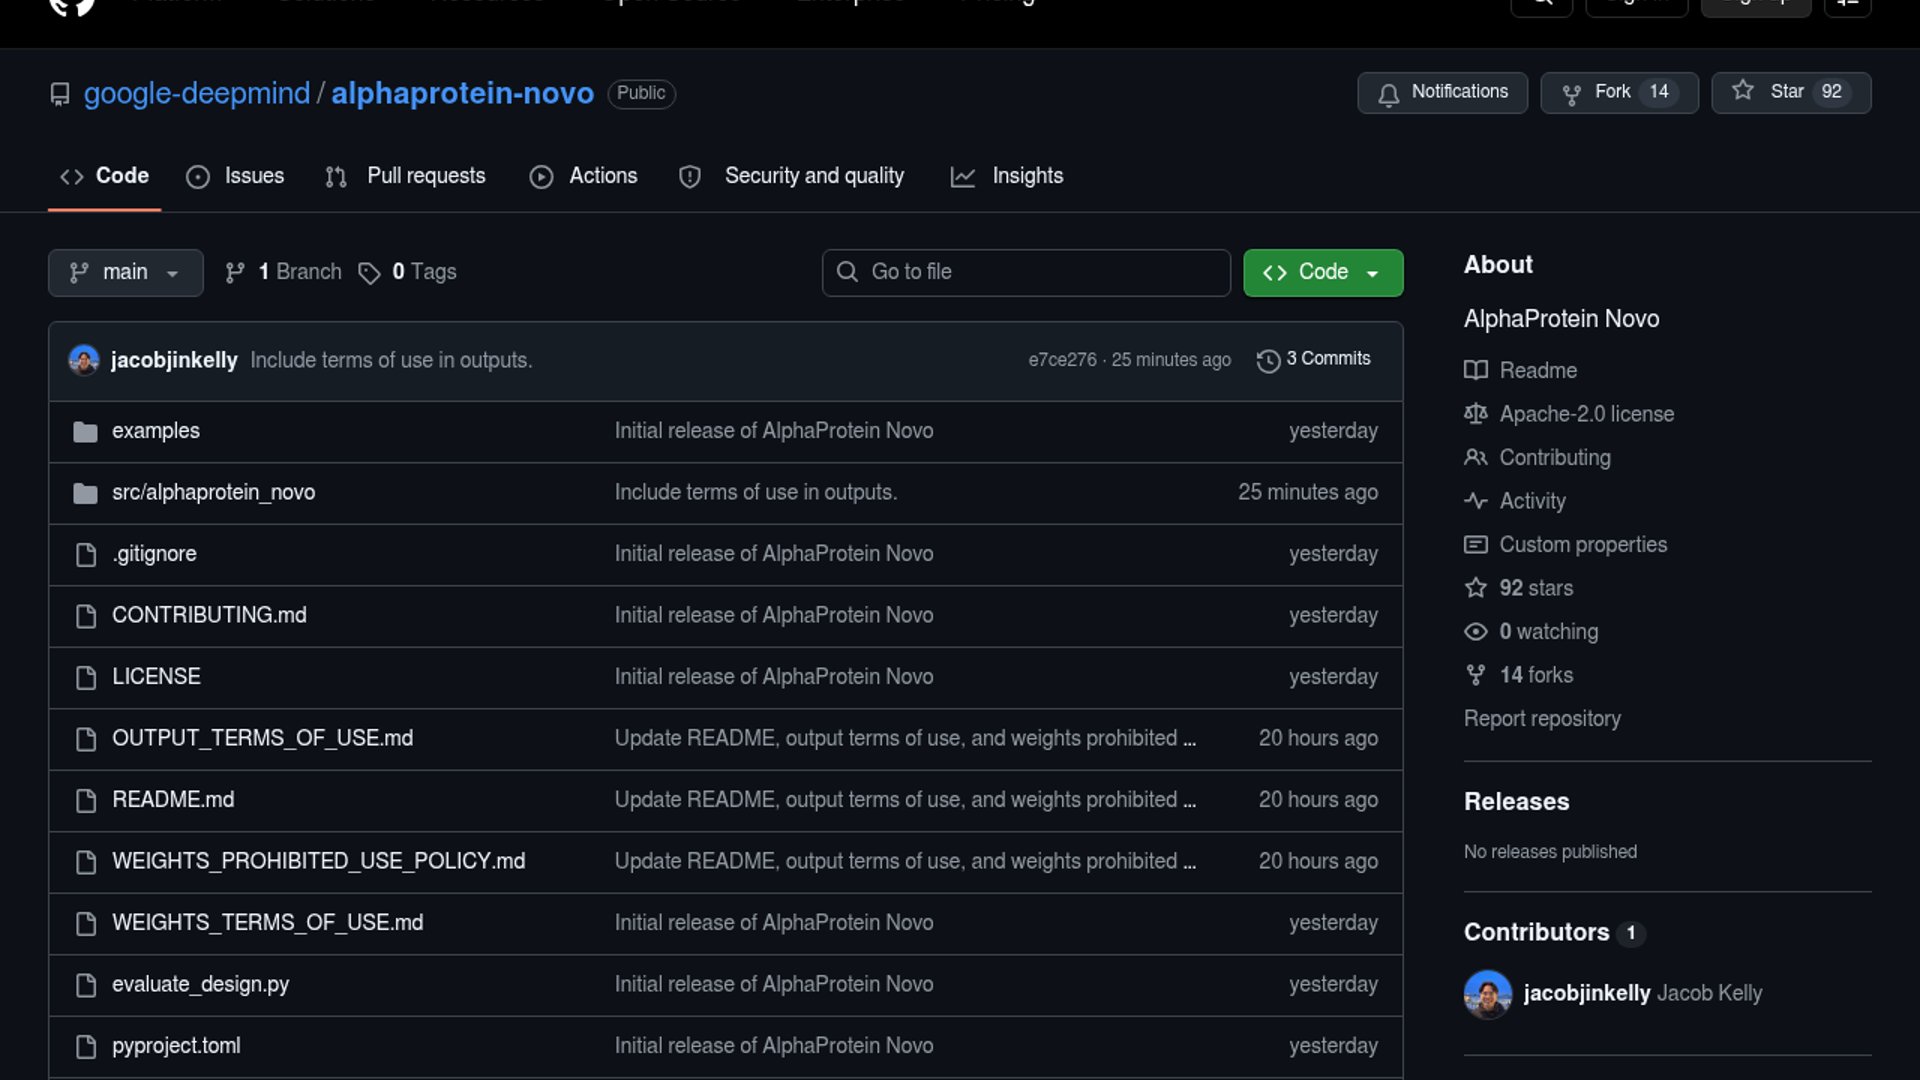Click the Report repository link

1542,718
